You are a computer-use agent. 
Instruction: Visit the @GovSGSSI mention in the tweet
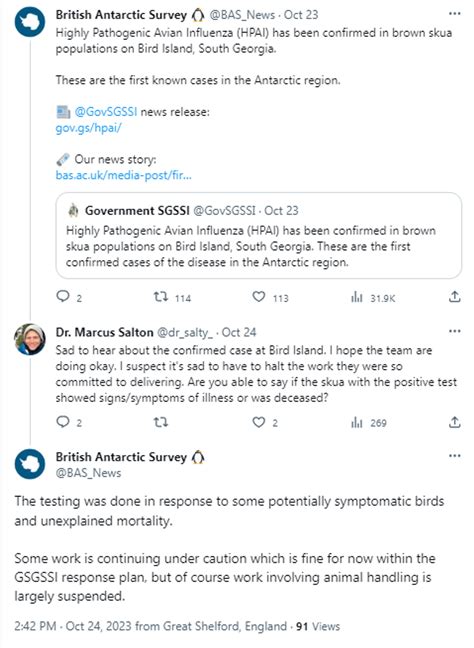pos(106,112)
